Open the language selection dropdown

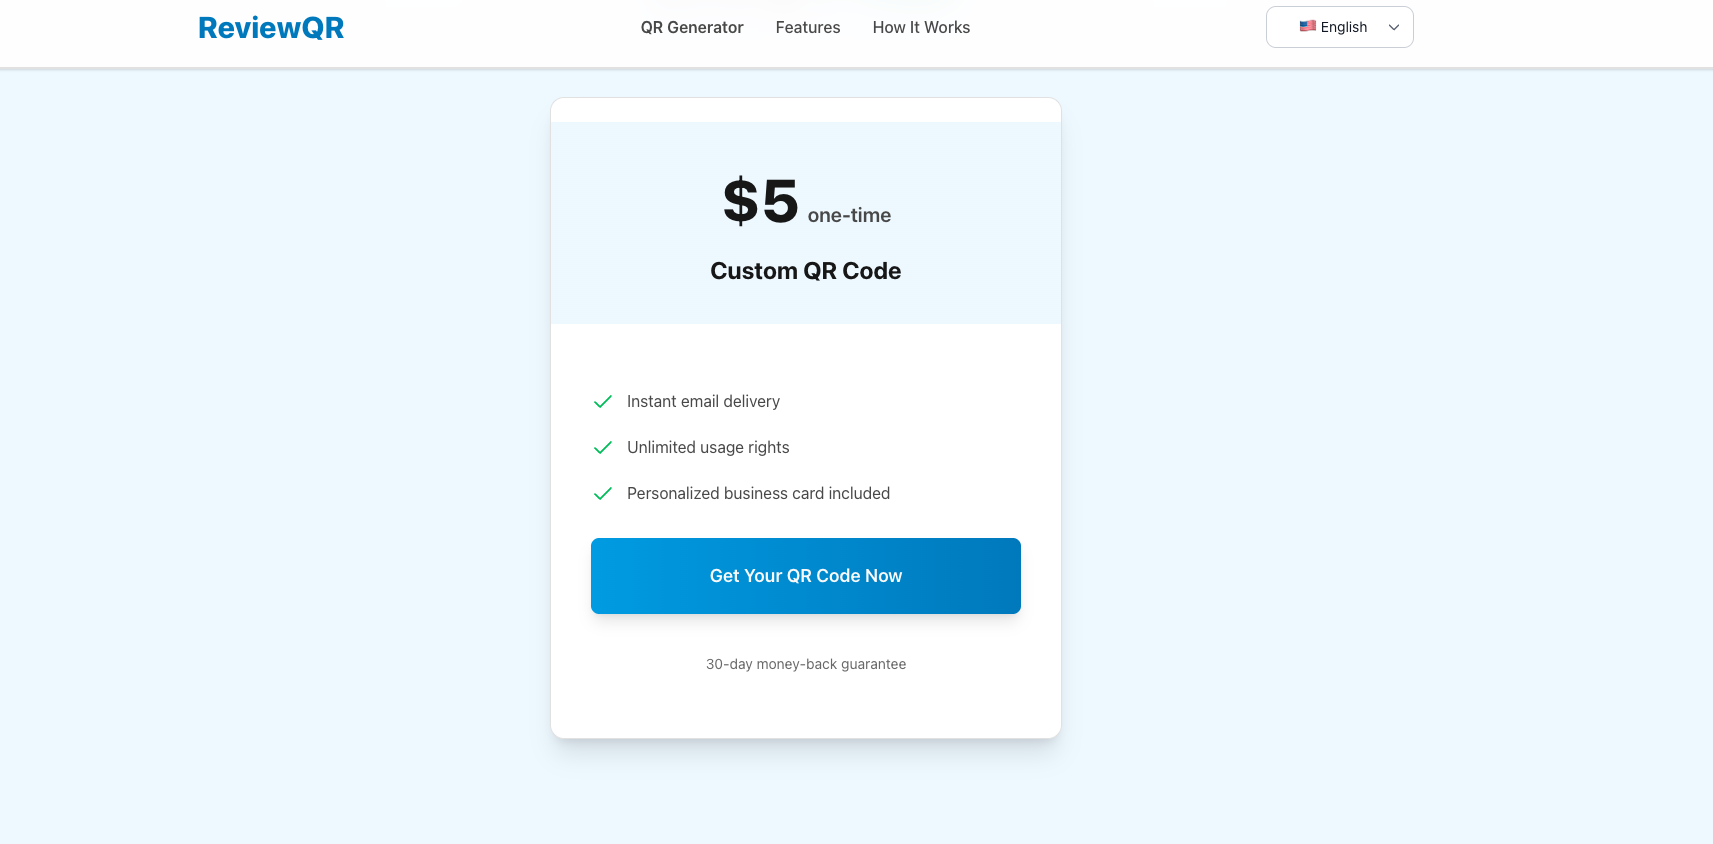(x=1339, y=27)
